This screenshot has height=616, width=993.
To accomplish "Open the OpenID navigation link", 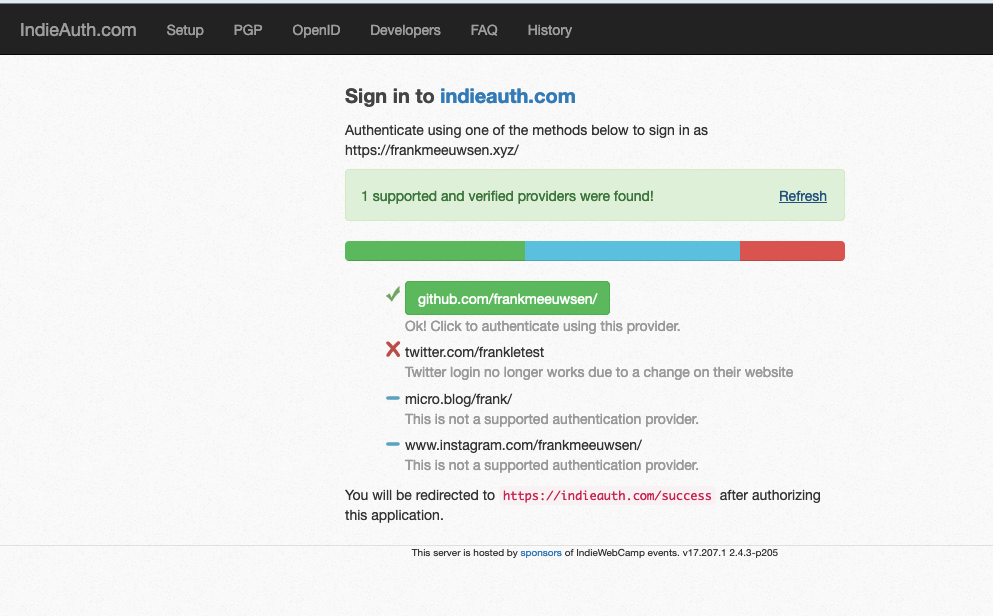I will point(316,30).
